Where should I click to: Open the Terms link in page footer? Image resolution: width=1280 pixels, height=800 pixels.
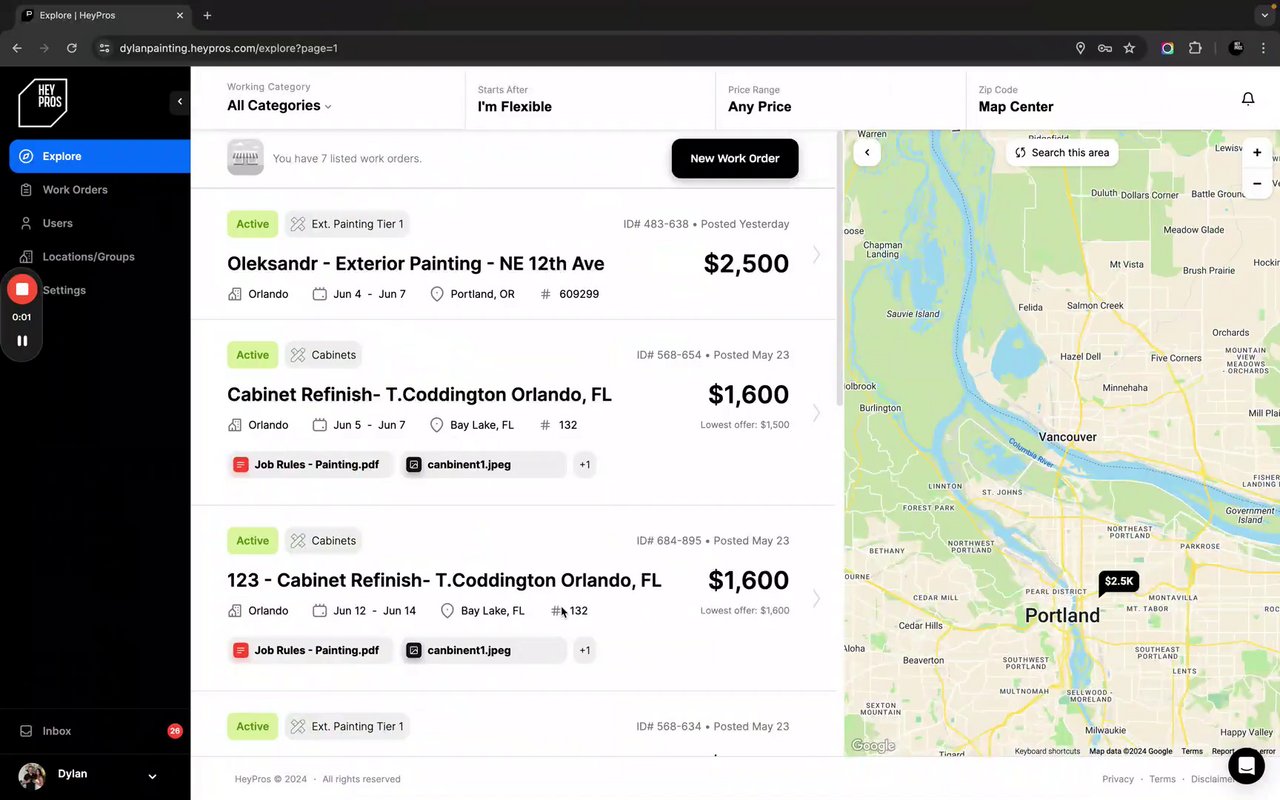click(1162, 780)
